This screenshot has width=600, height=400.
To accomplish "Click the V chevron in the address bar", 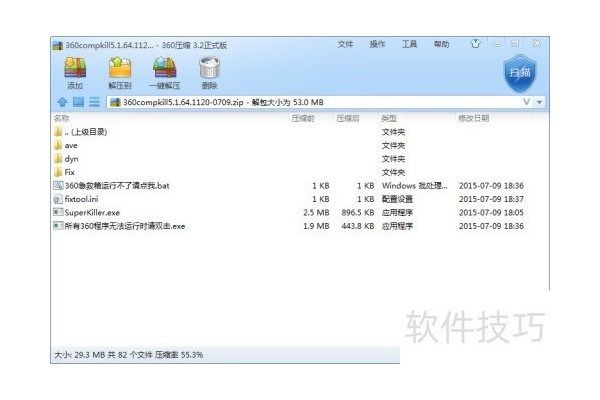I will coord(527,102).
